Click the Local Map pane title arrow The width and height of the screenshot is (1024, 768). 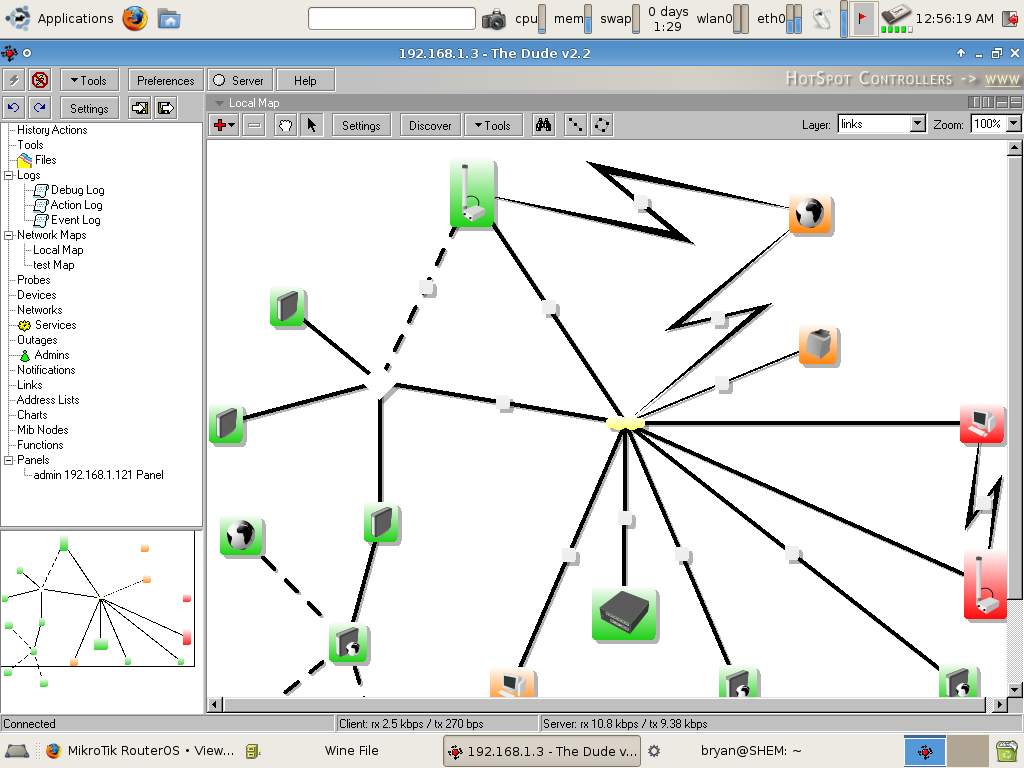click(x=219, y=103)
